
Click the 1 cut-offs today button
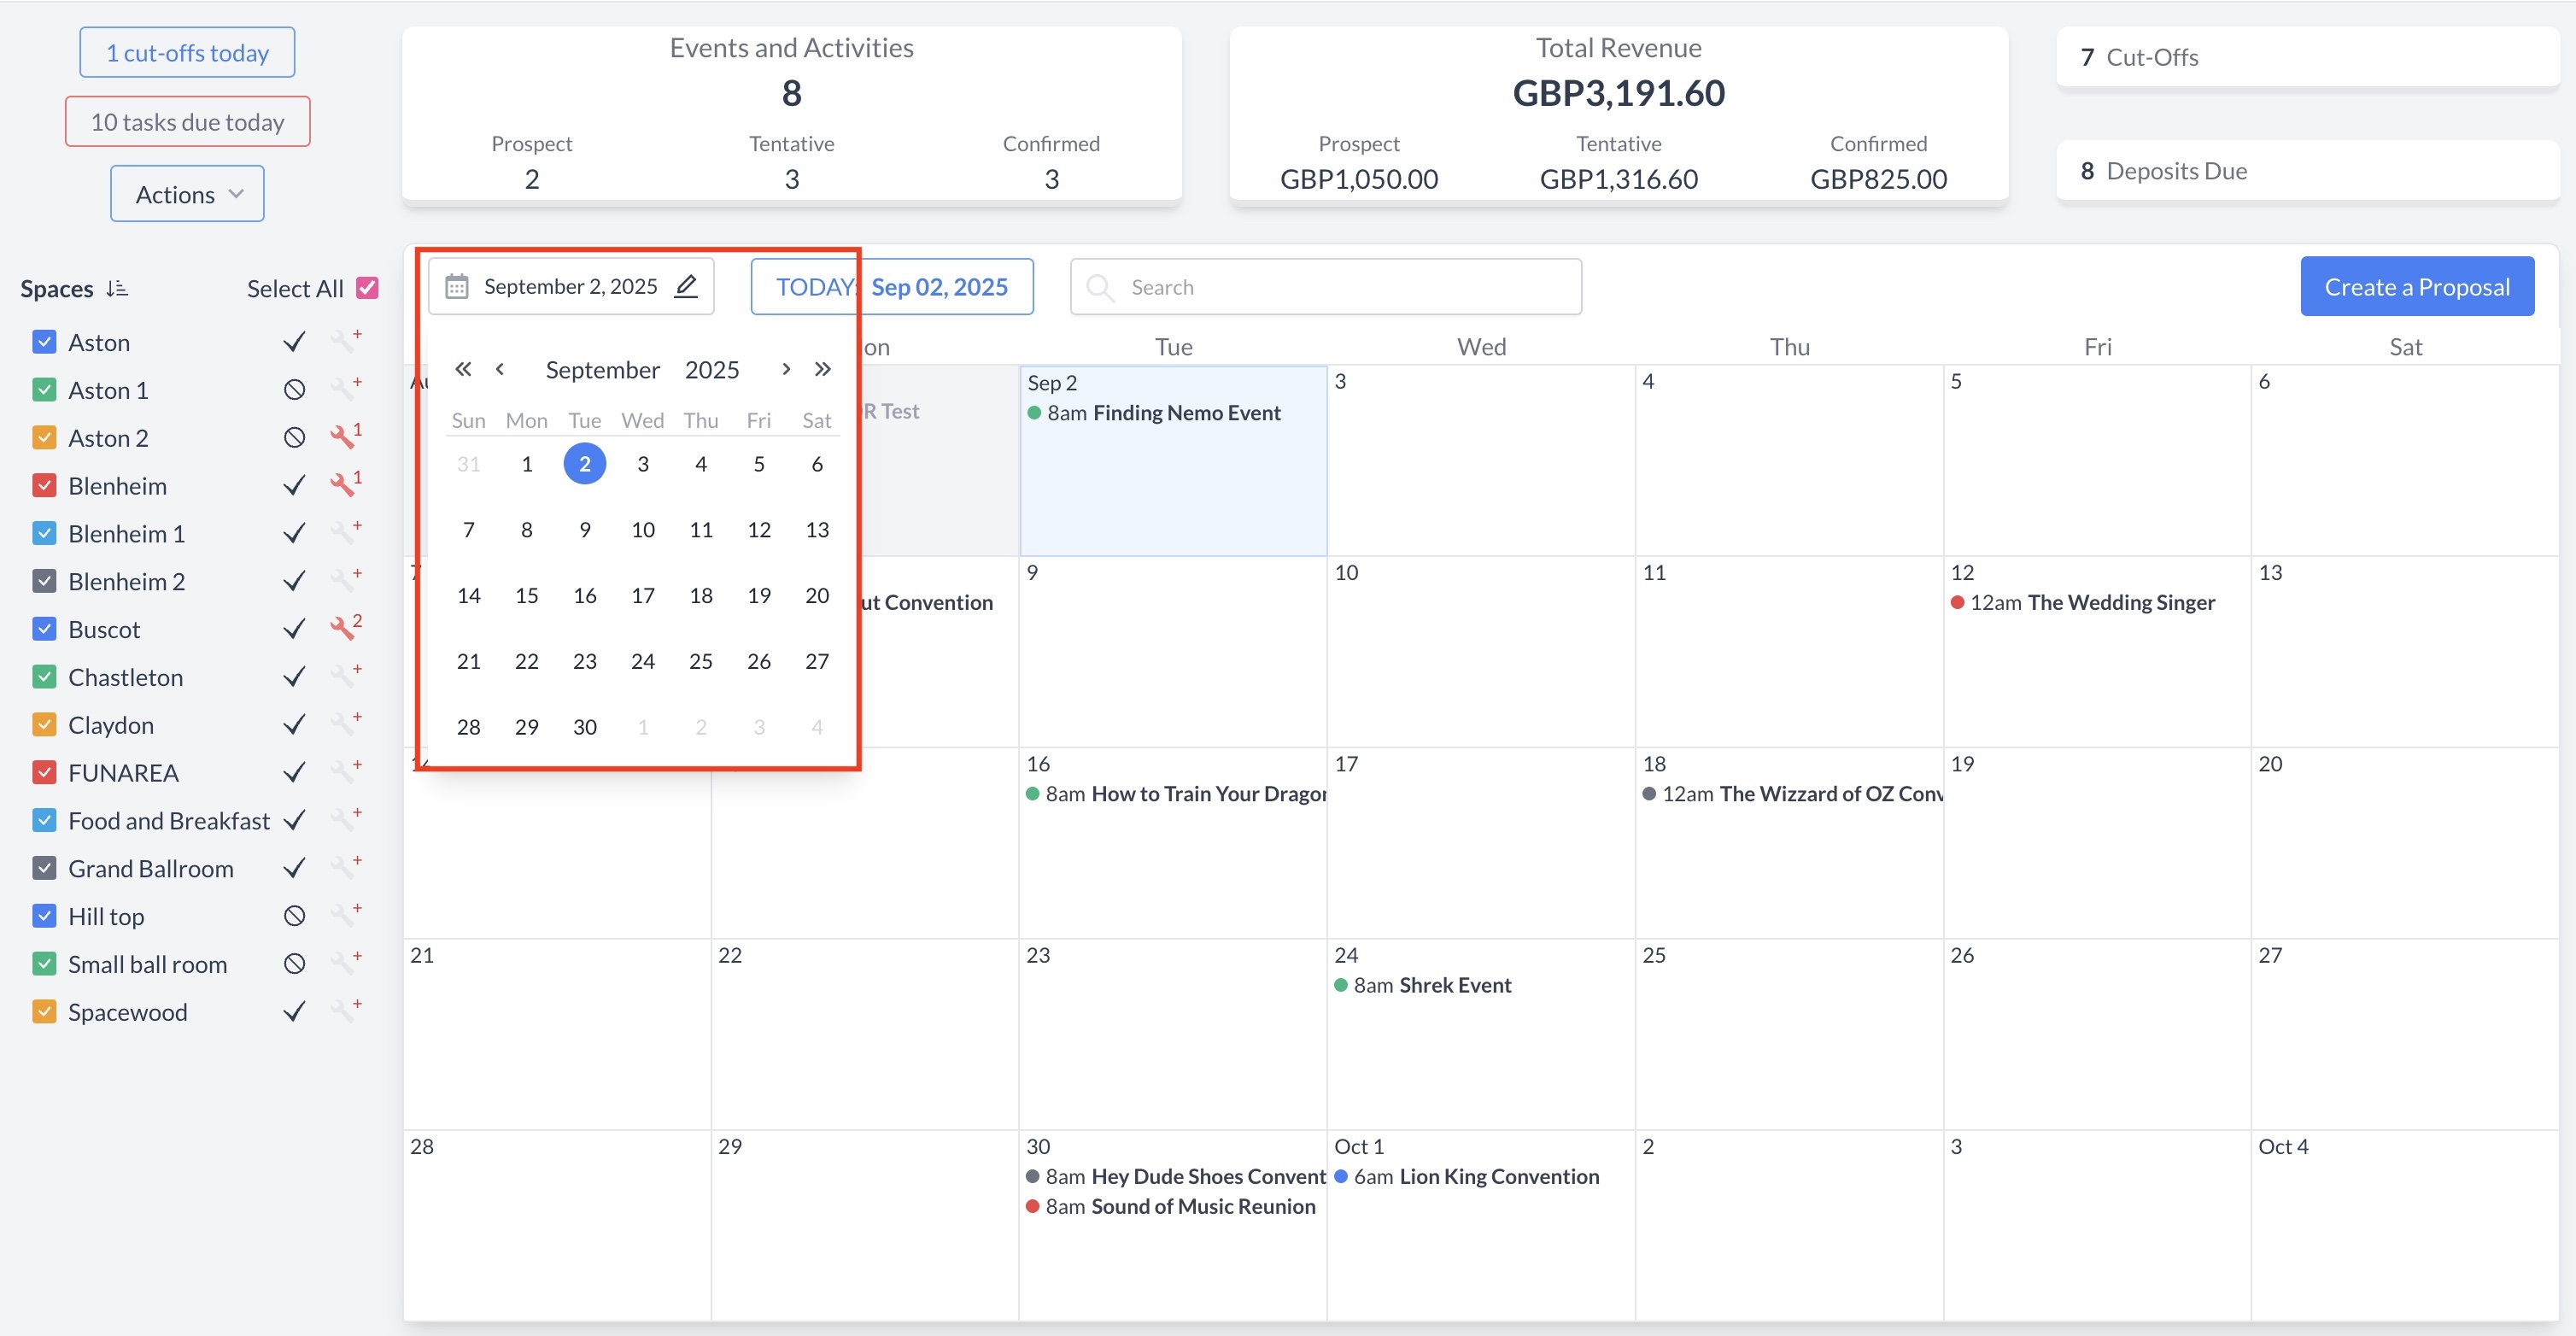(x=186, y=52)
